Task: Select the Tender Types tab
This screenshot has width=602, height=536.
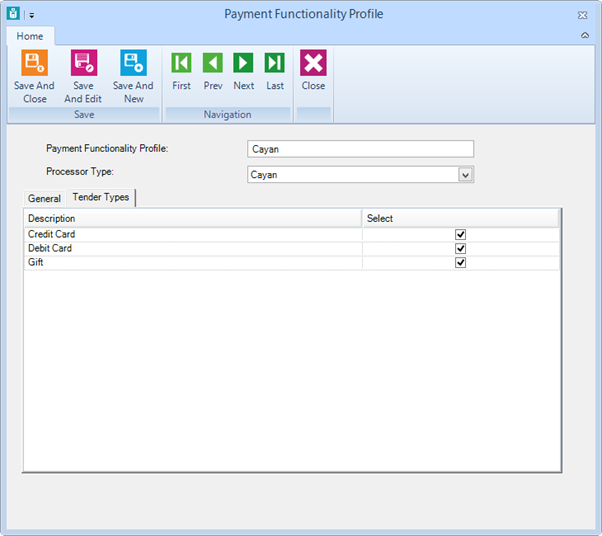Action: point(101,197)
